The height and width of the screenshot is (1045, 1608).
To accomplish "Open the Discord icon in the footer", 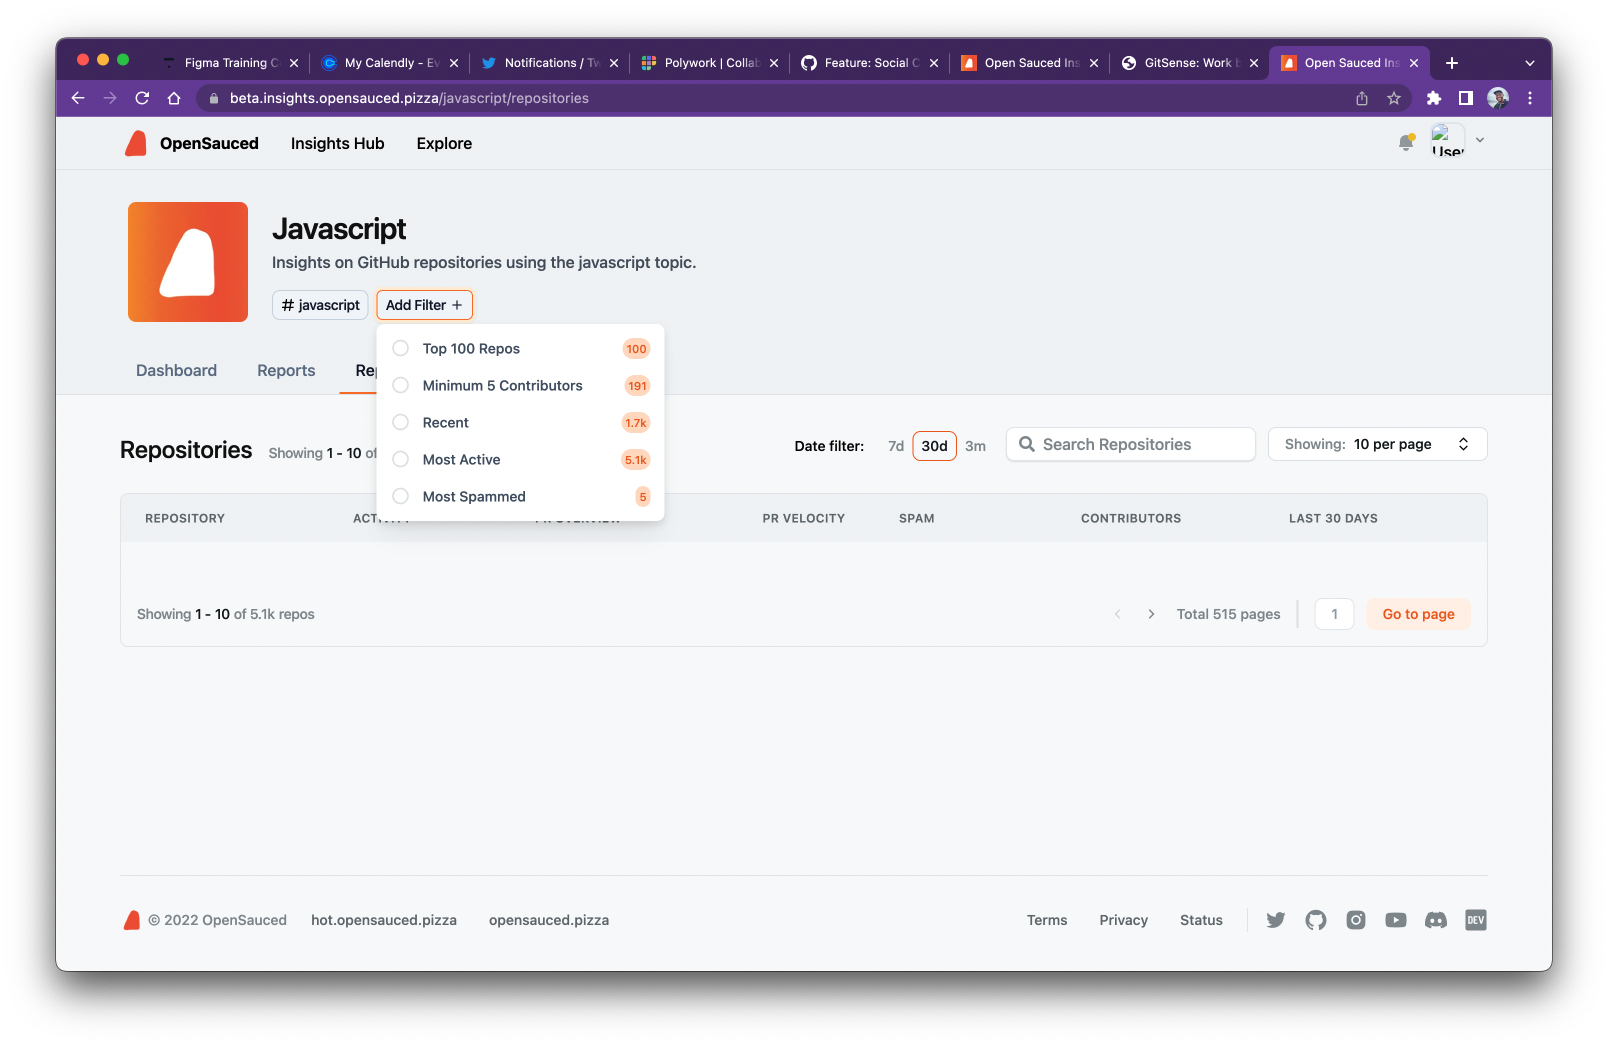I will click(1435, 920).
